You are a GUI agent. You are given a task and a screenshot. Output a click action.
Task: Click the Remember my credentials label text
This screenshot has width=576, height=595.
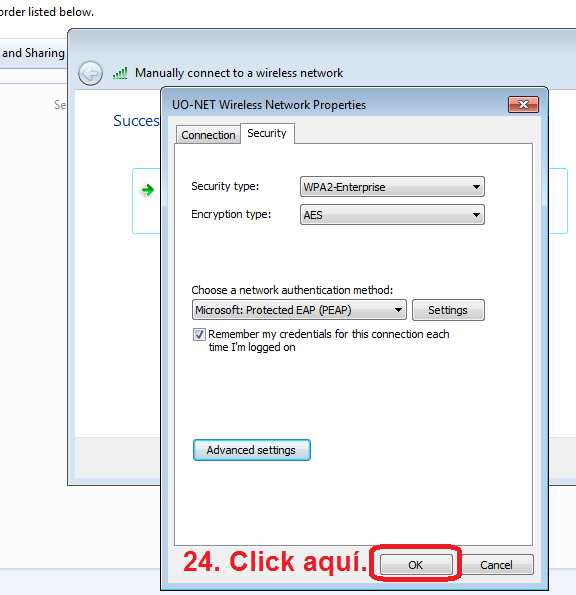(x=329, y=341)
